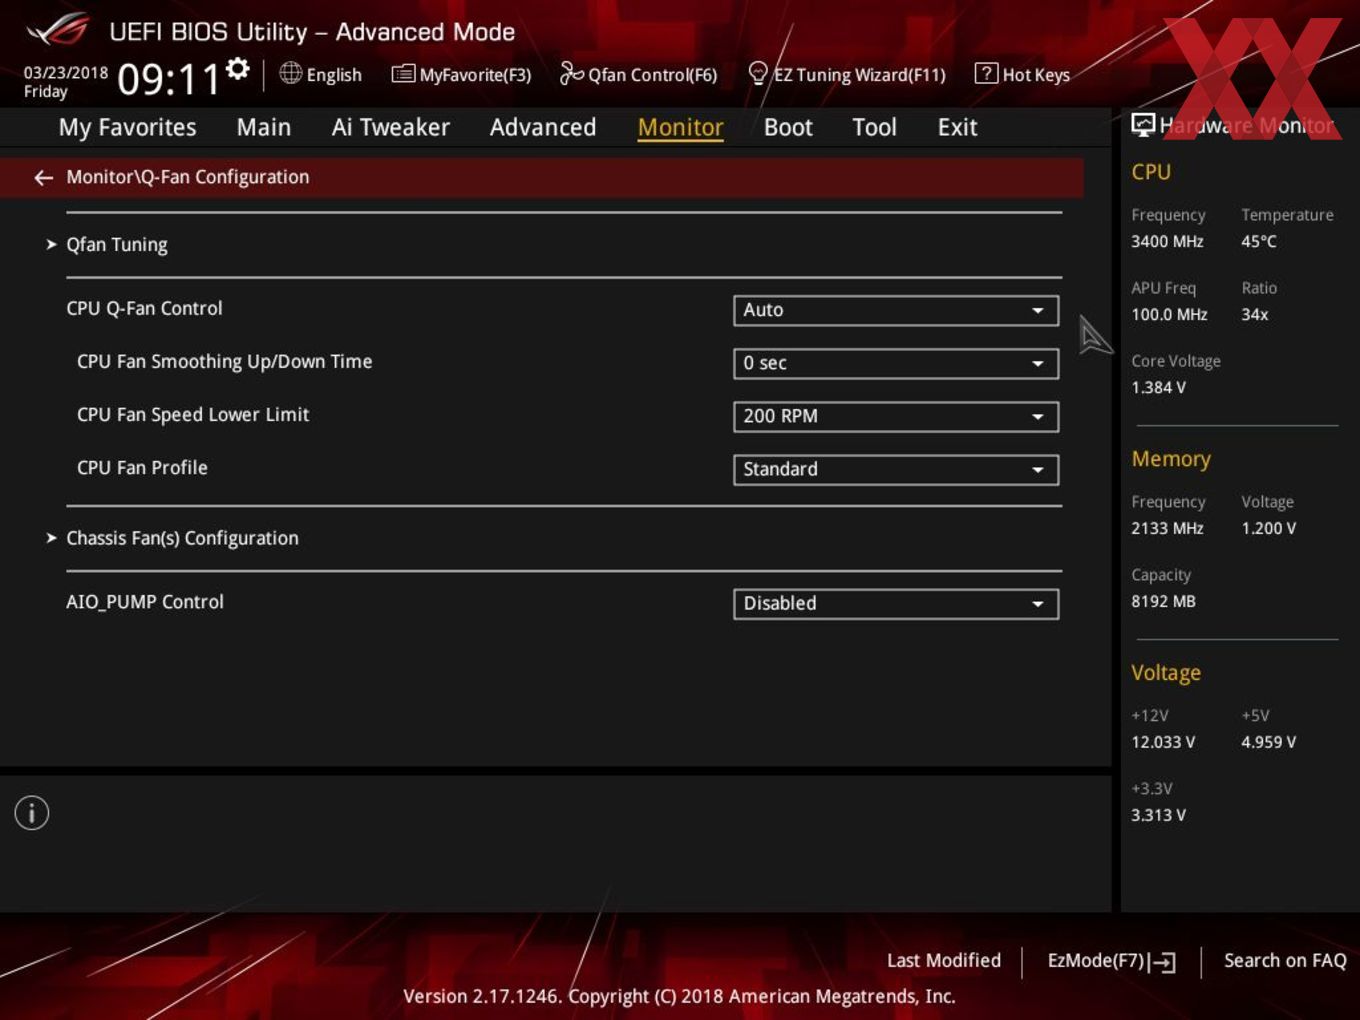Click the Version 2.17.1246 copyright text
The image size is (1360, 1020).
tap(679, 996)
